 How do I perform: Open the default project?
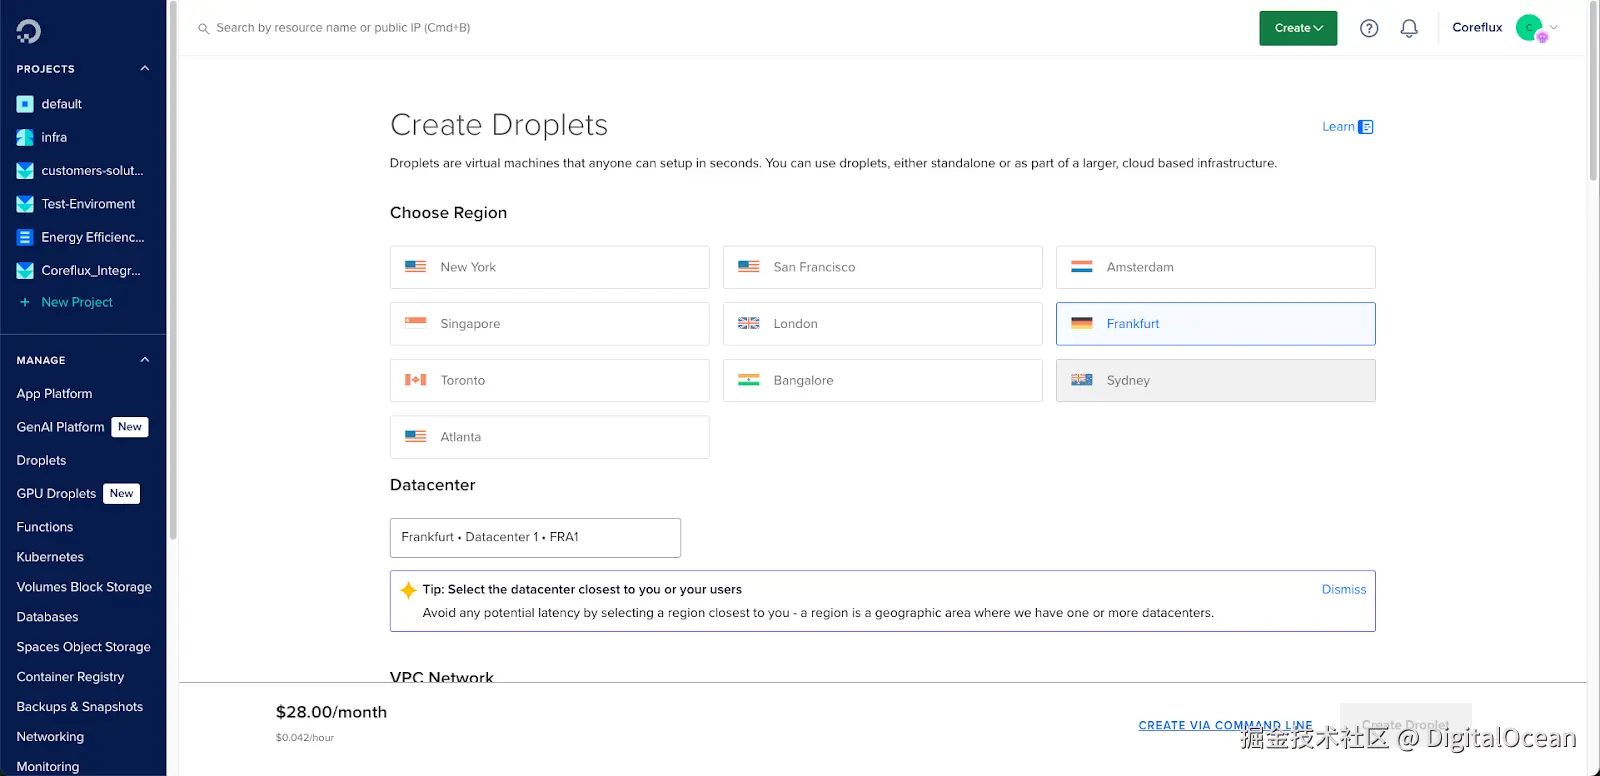pyautogui.click(x=62, y=104)
